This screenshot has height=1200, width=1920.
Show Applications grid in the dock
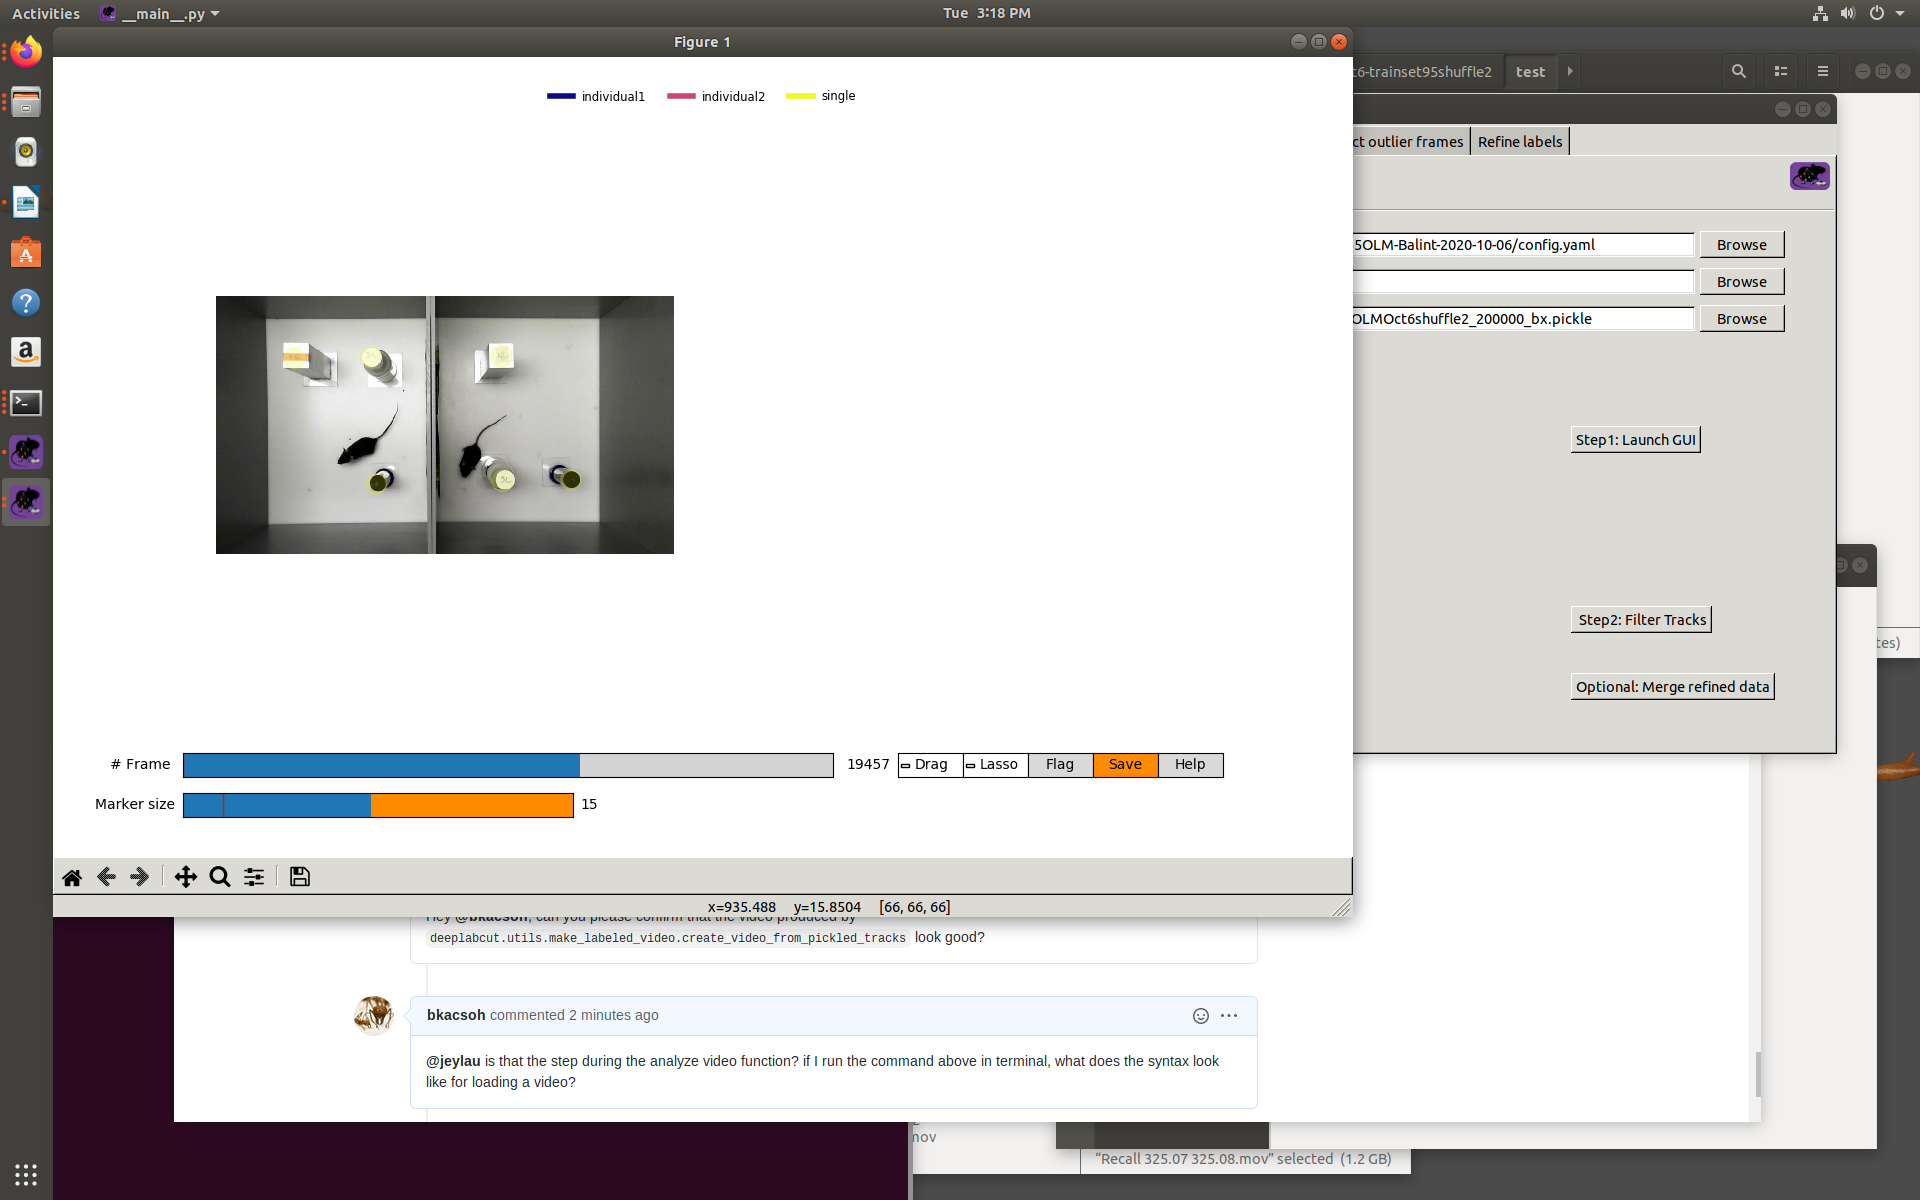point(26,1174)
